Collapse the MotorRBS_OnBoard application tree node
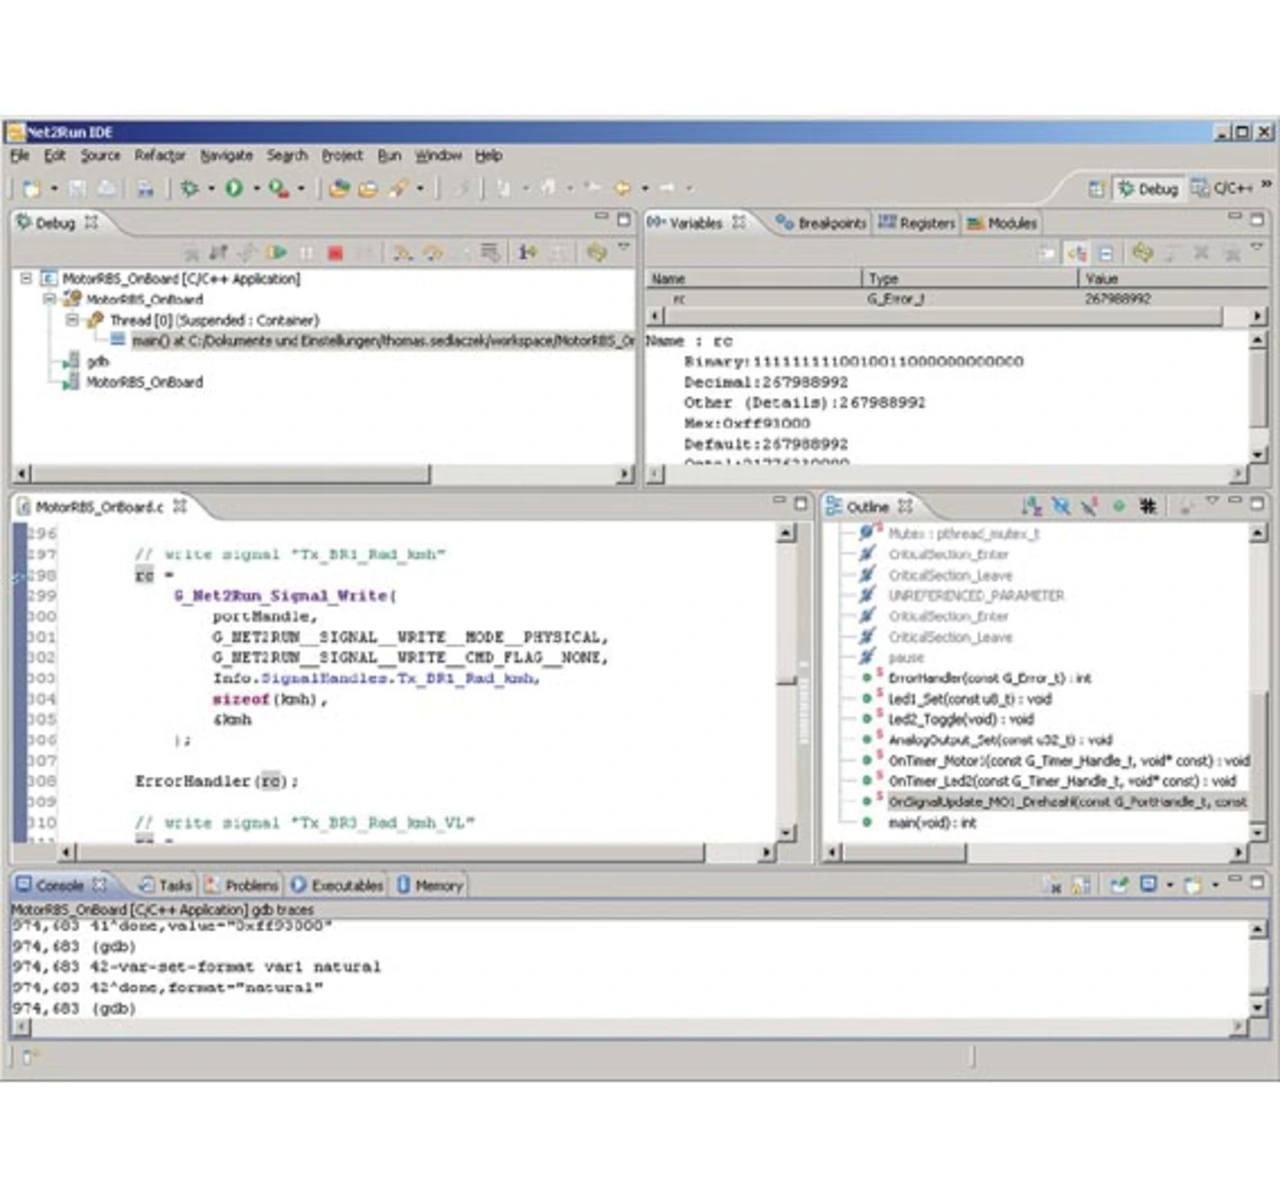The image size is (1280, 1190). [x=26, y=279]
